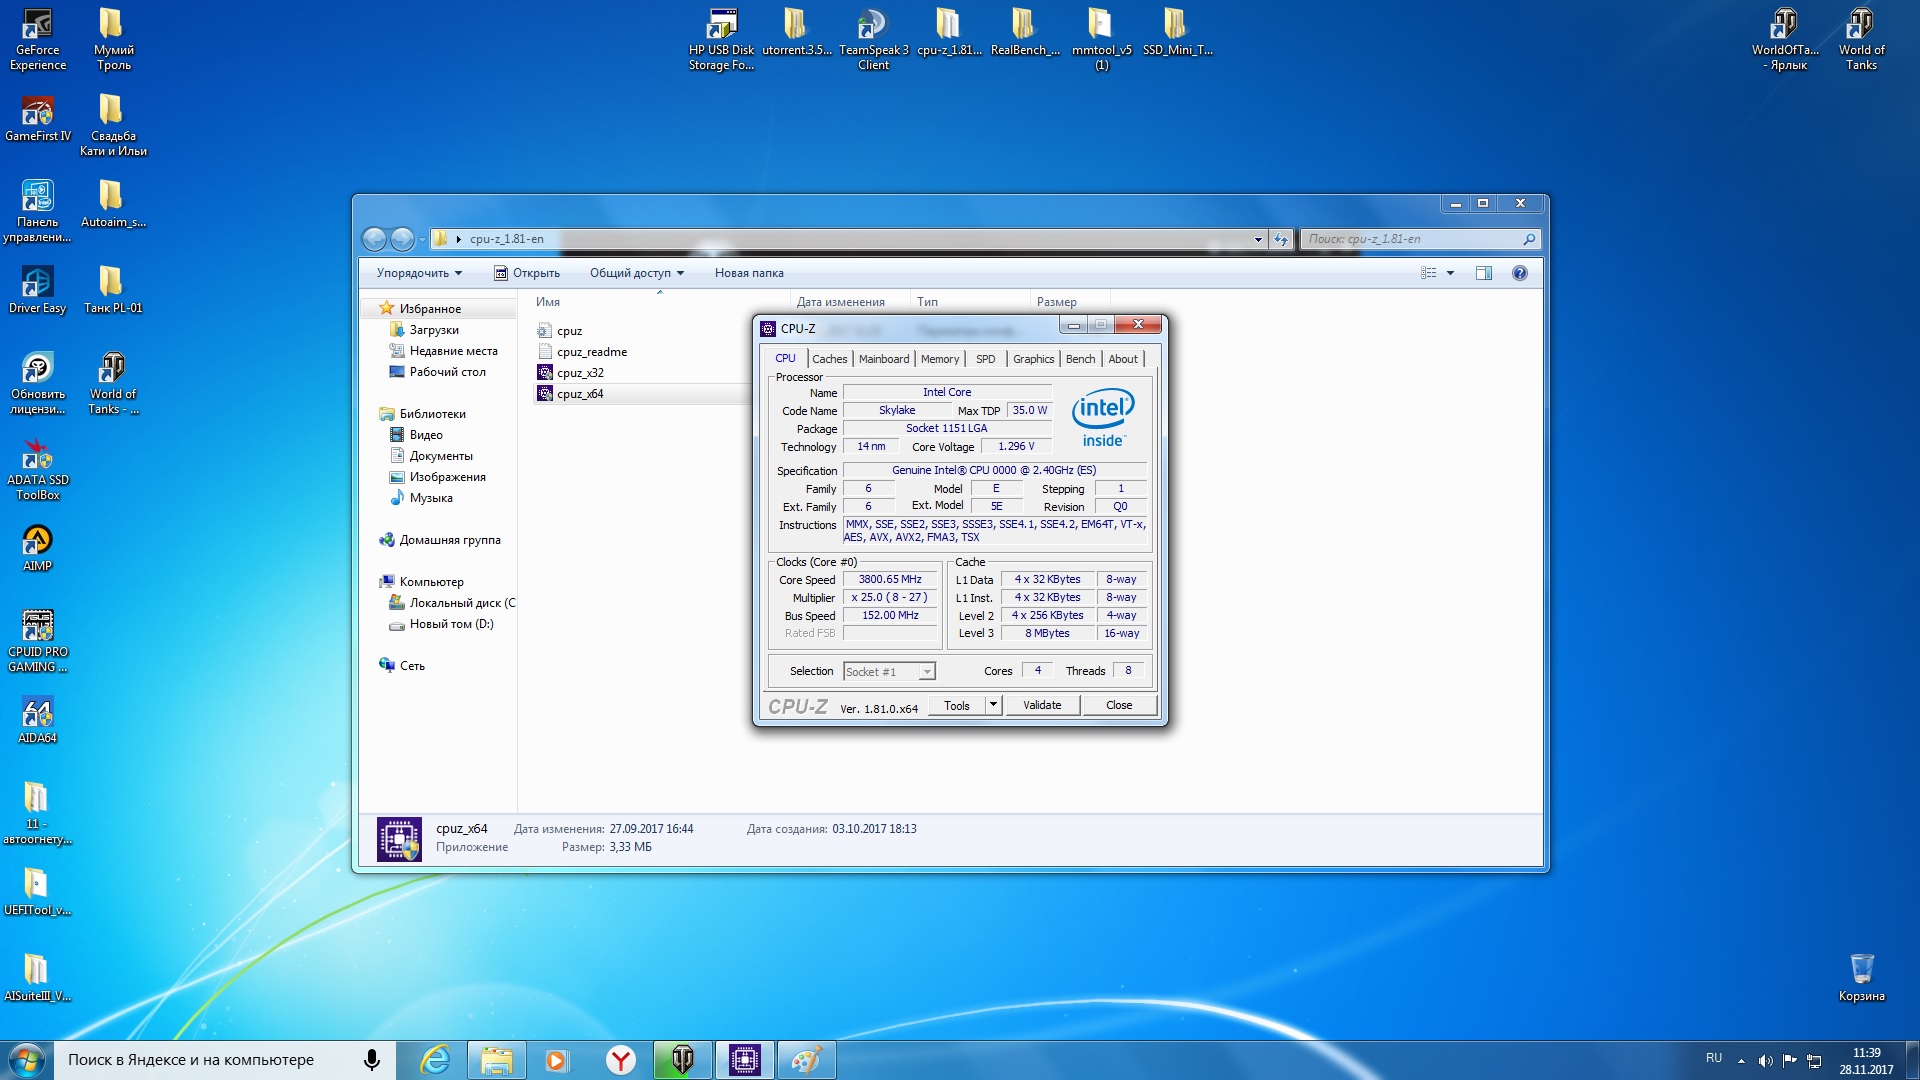1920x1080 pixels.
Task: Switch to the Memory tab
Action: [939, 359]
